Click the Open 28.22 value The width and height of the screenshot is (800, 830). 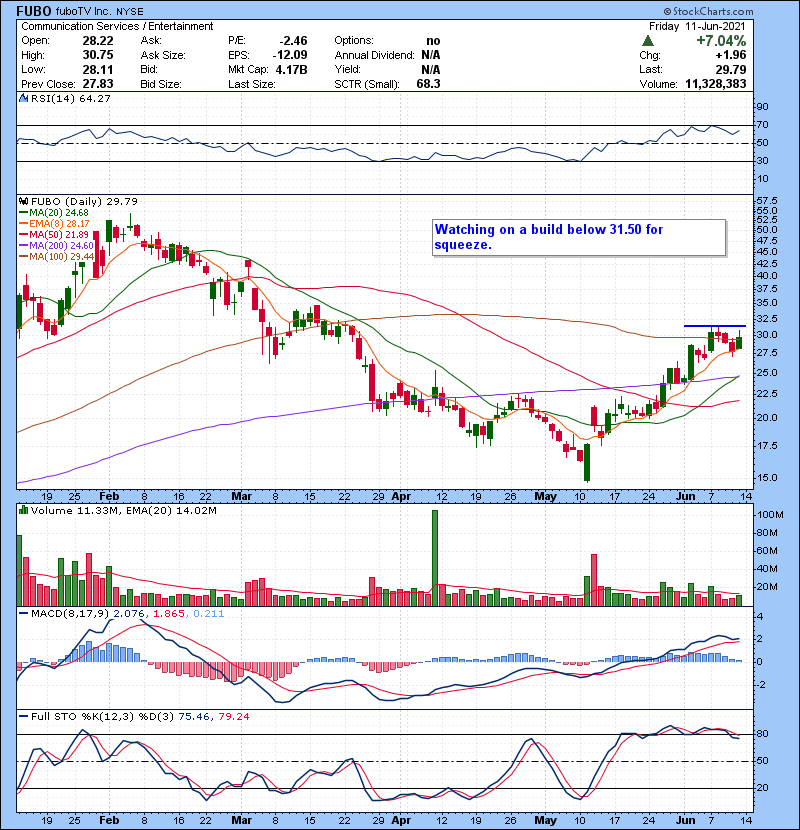tap(98, 41)
